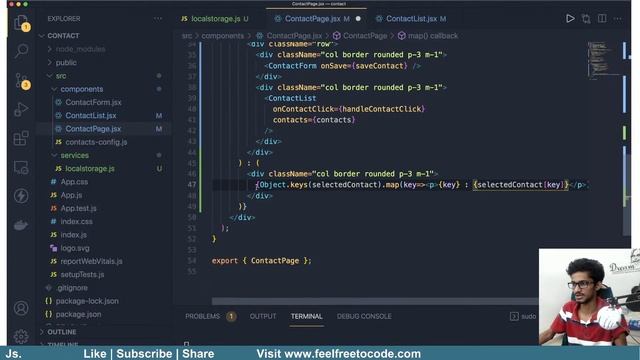Split the editor to the right

(602, 19)
